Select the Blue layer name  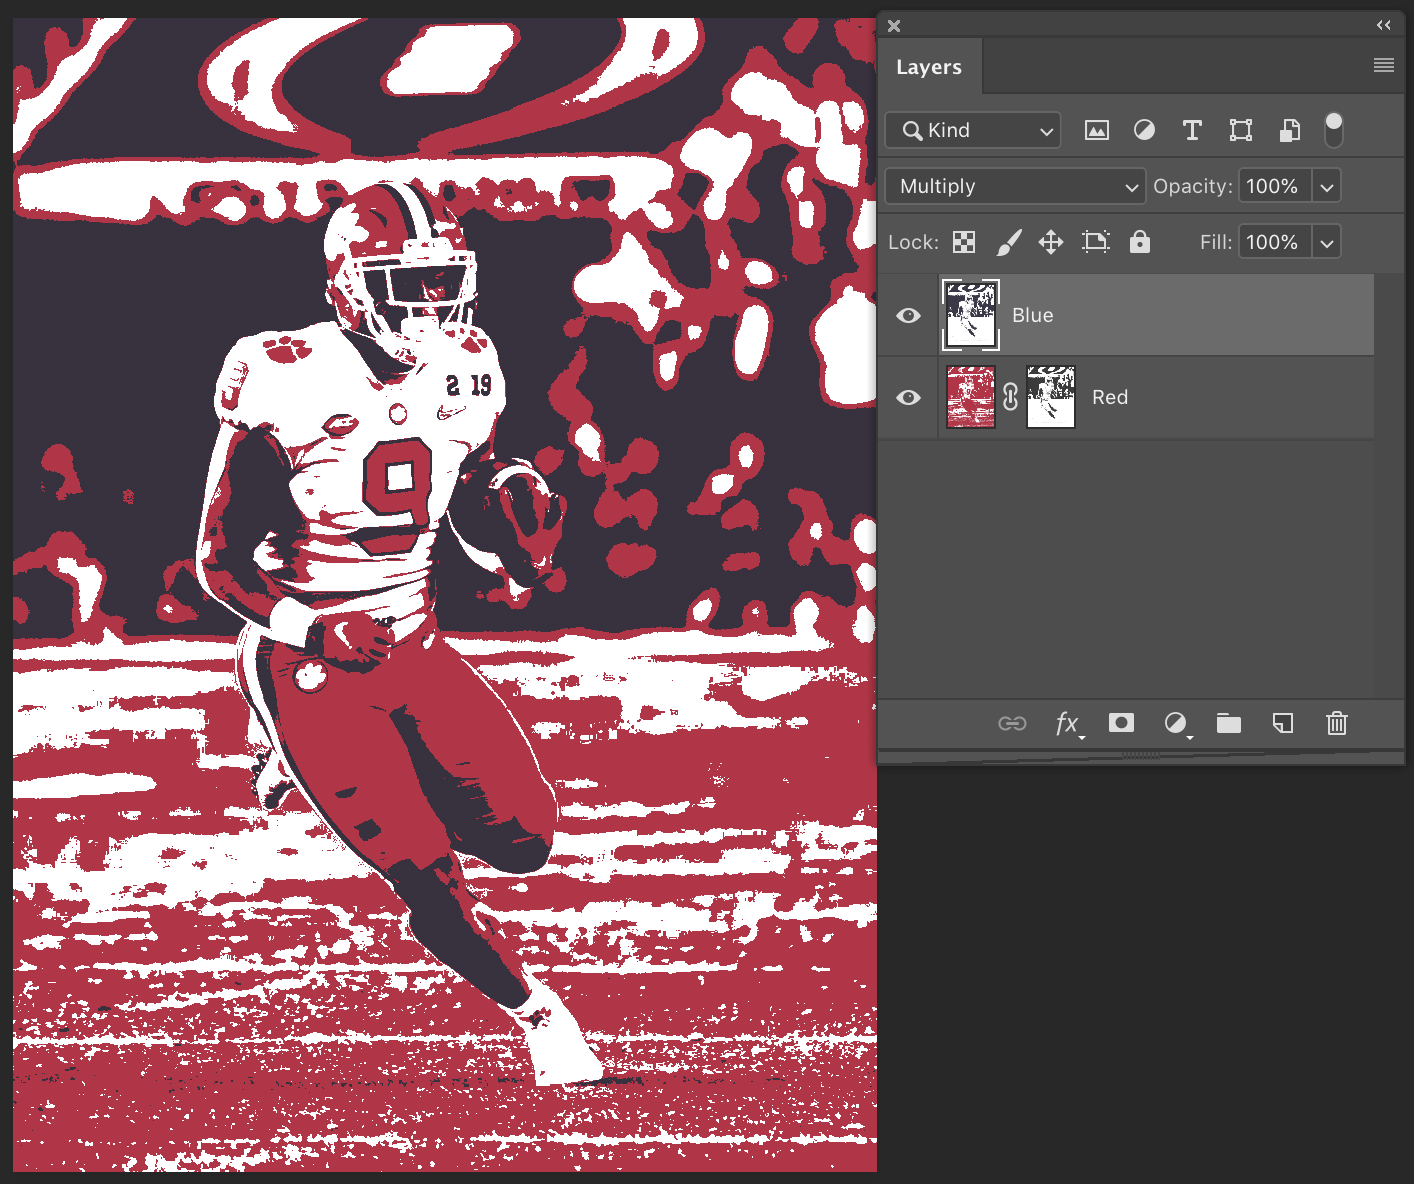pos(1032,315)
